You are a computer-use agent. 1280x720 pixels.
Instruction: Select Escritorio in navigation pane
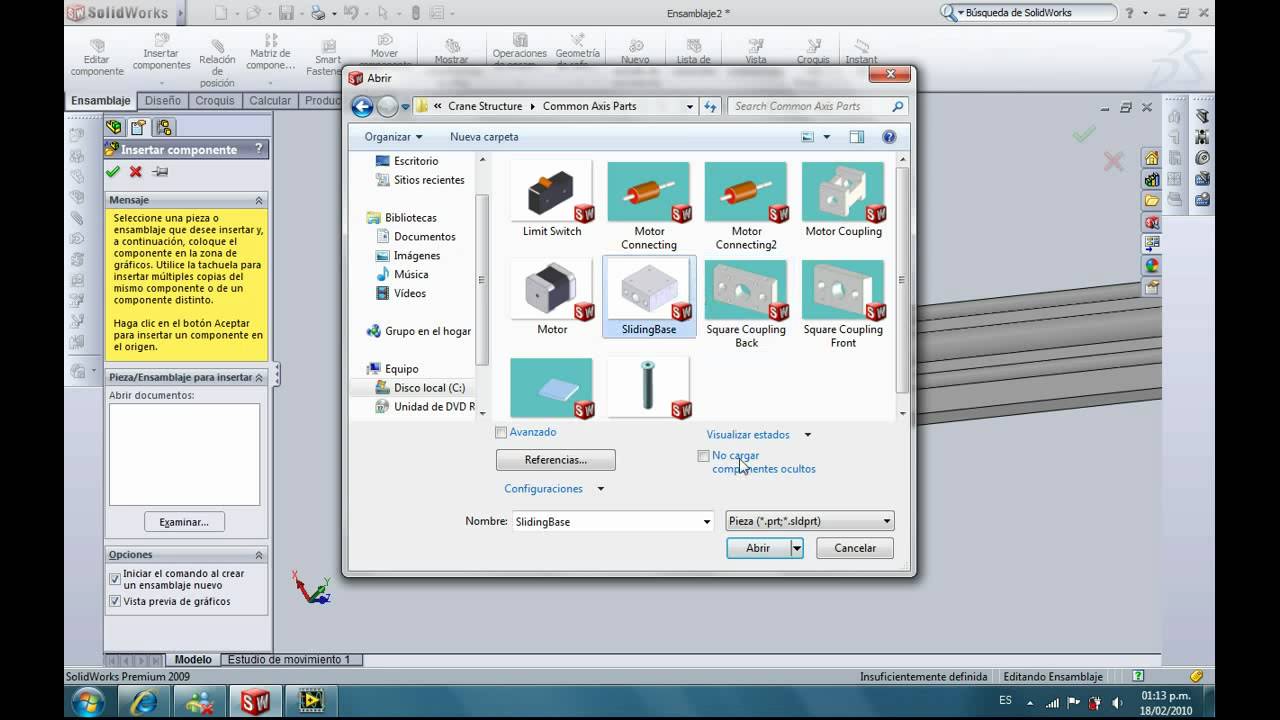416,161
